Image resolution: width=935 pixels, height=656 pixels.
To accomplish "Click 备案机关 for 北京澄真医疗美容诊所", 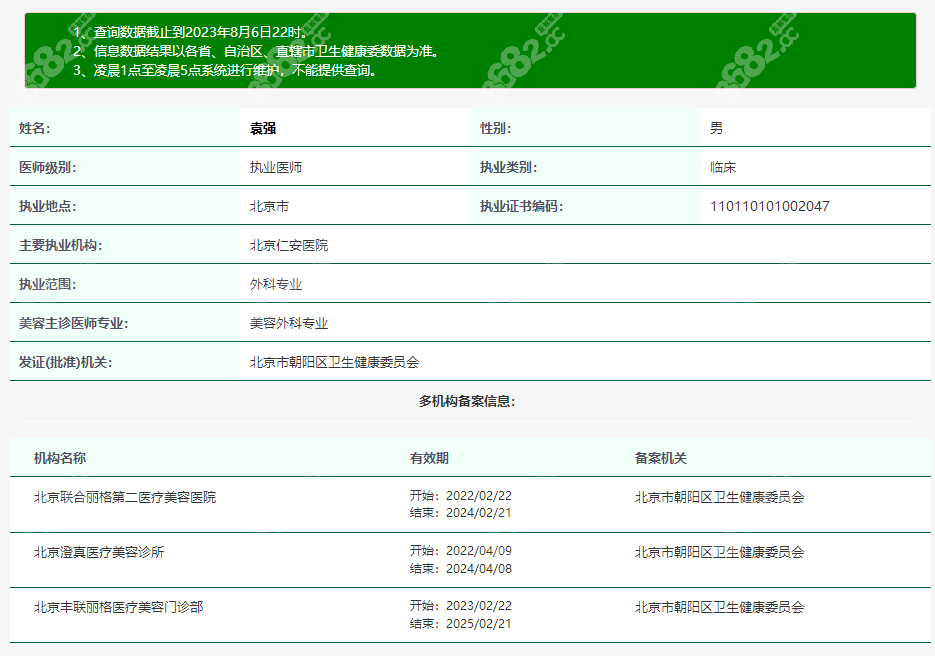I will click(x=719, y=552).
